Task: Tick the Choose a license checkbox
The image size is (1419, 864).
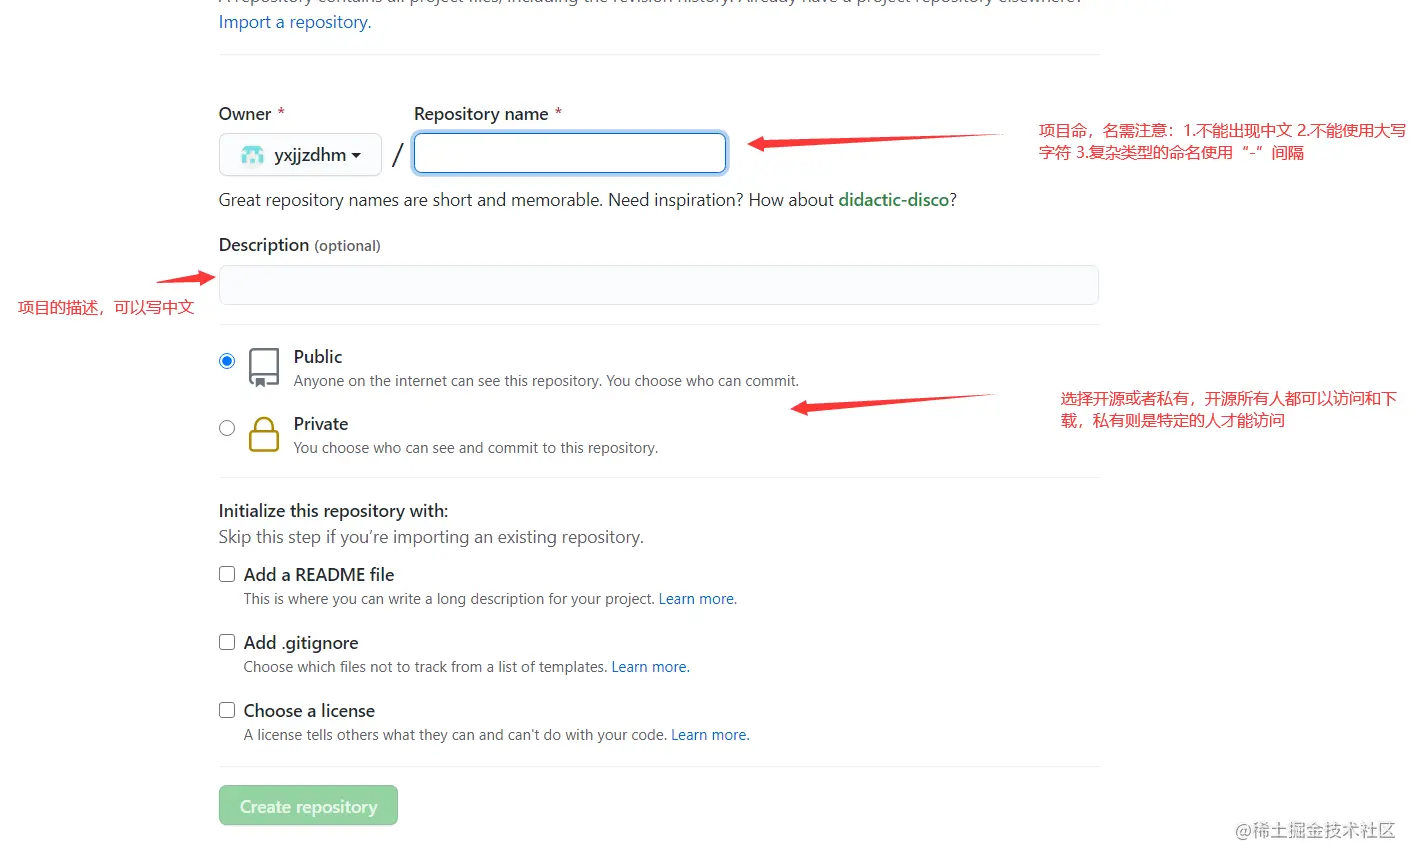Action: point(227,710)
